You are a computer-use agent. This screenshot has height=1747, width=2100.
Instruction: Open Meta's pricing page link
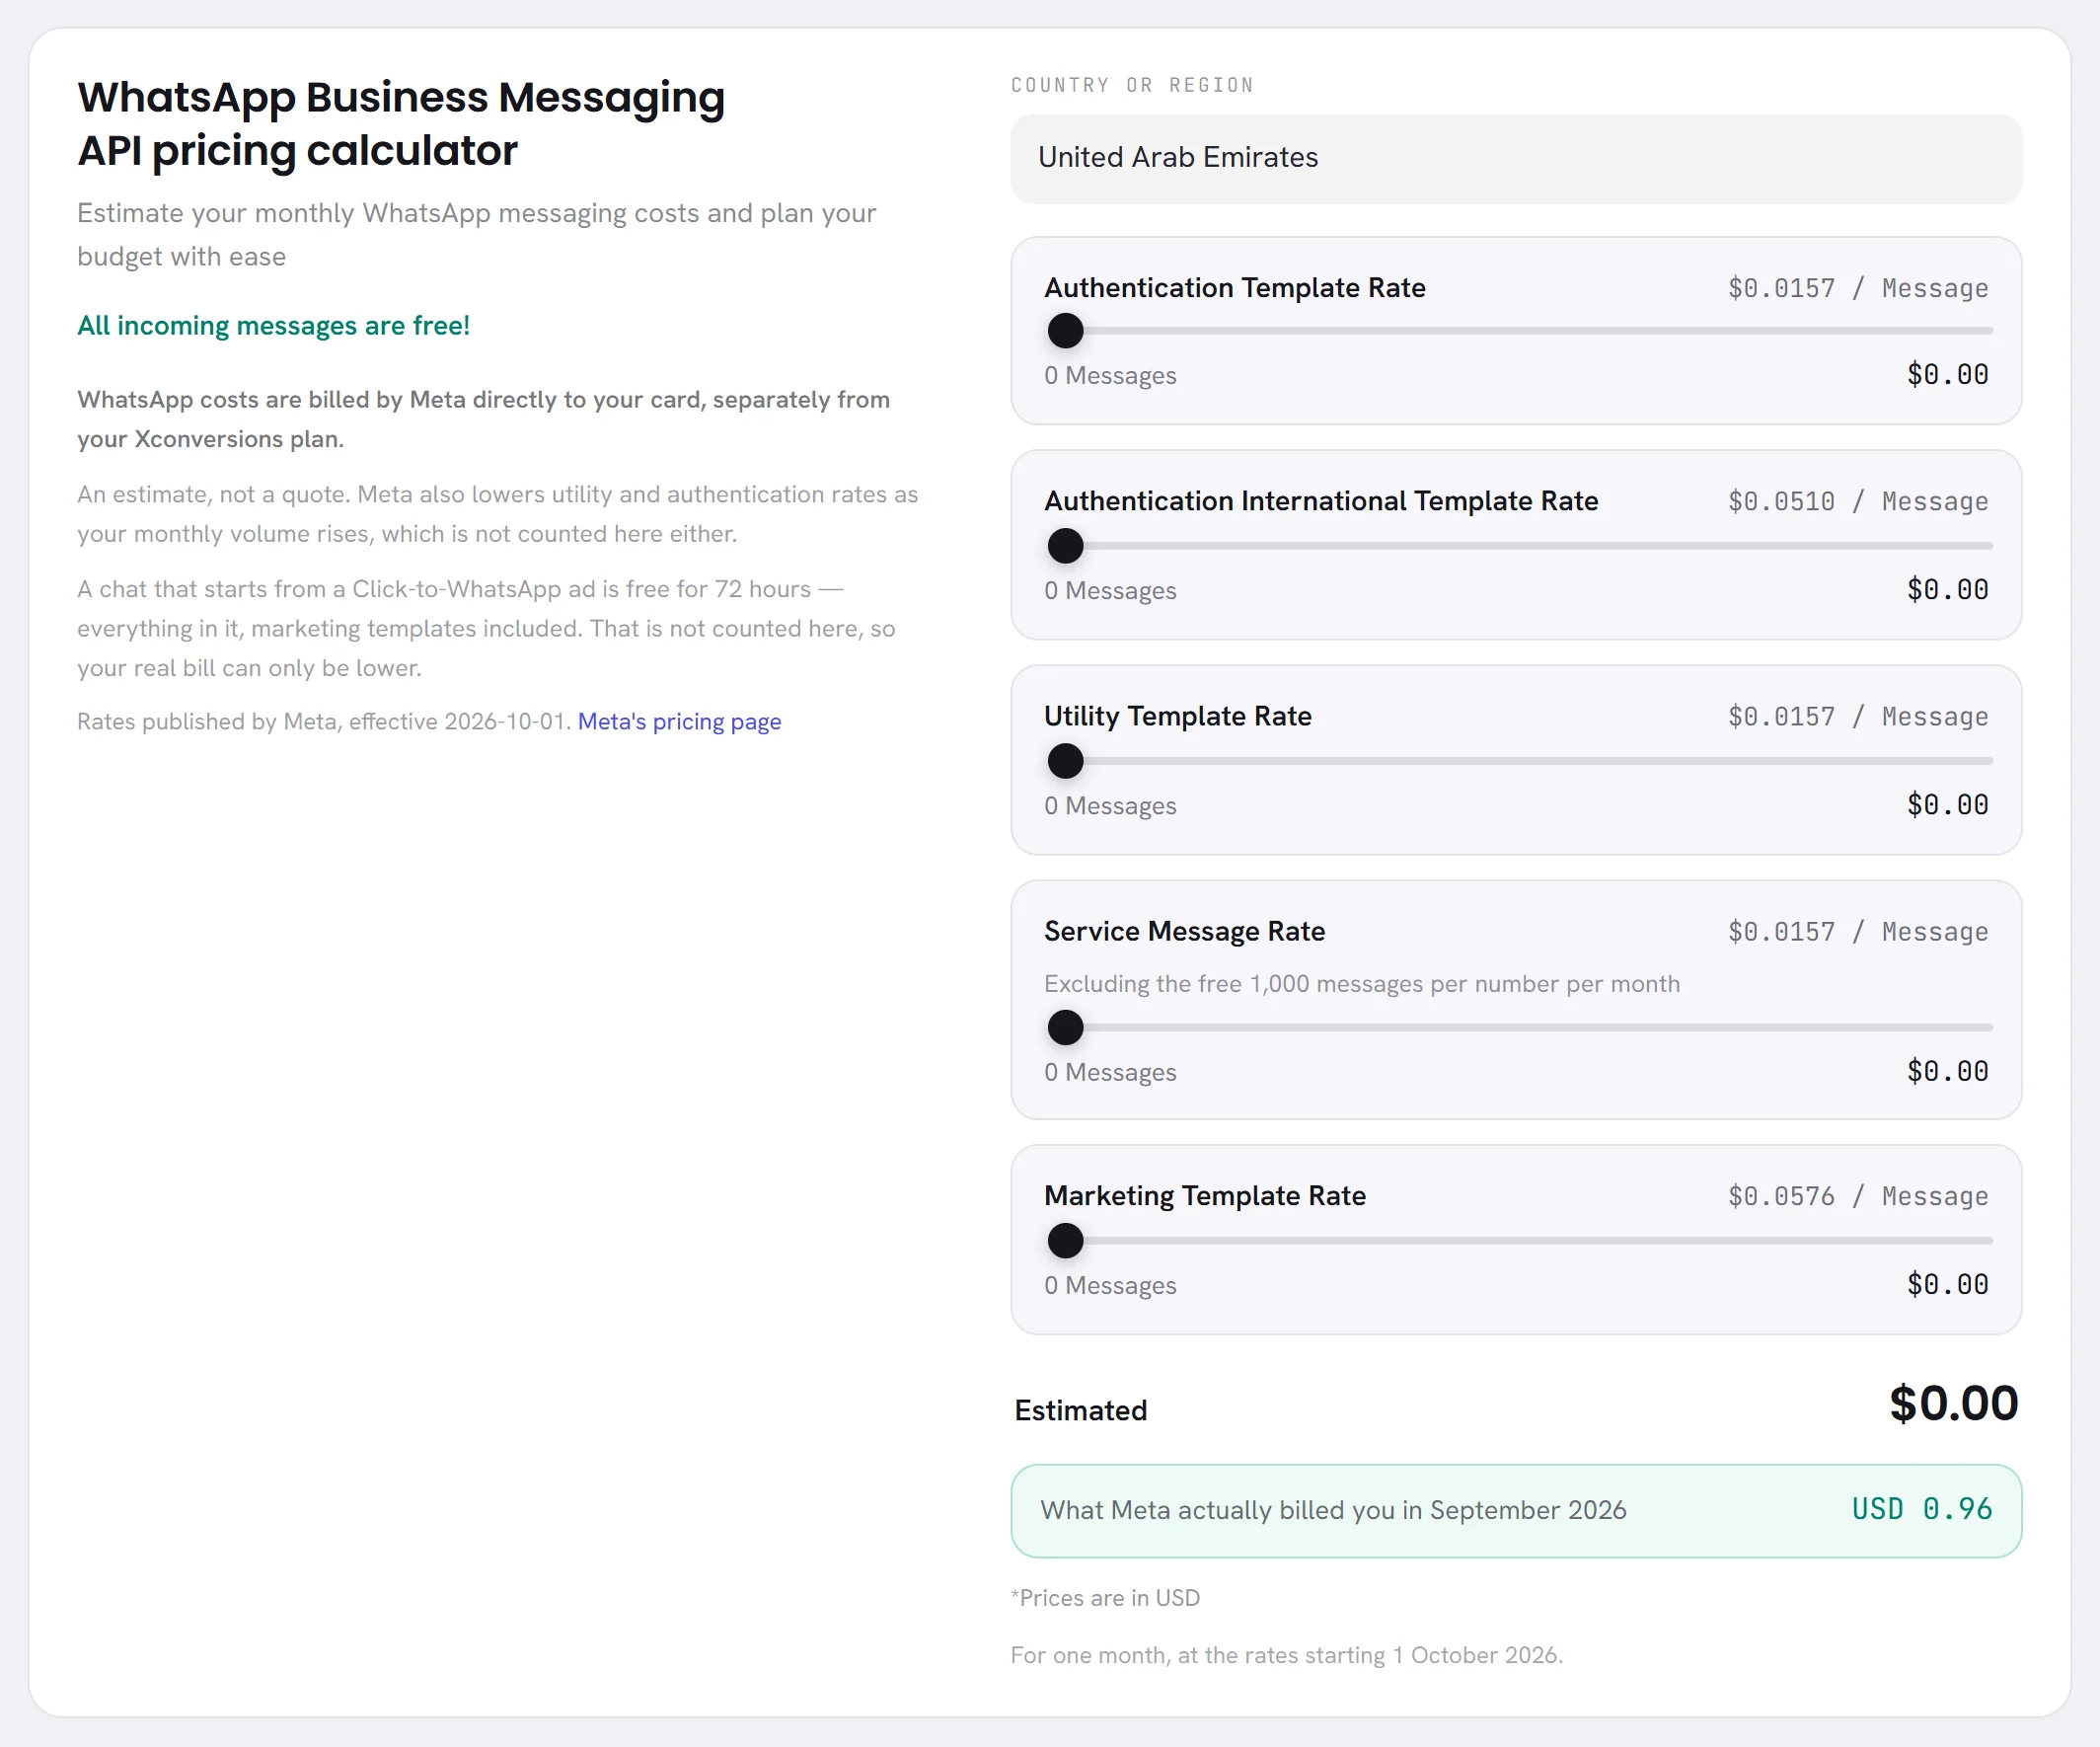coord(679,721)
